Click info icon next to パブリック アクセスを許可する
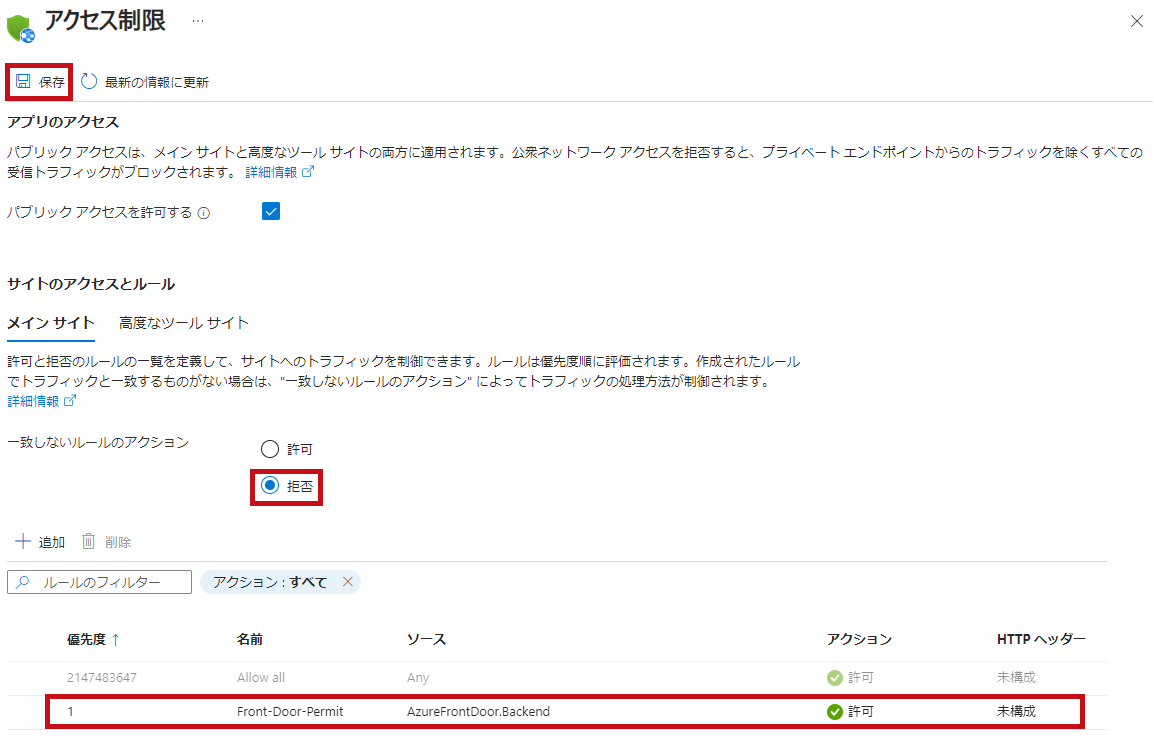The image size is (1154, 737). coord(204,213)
